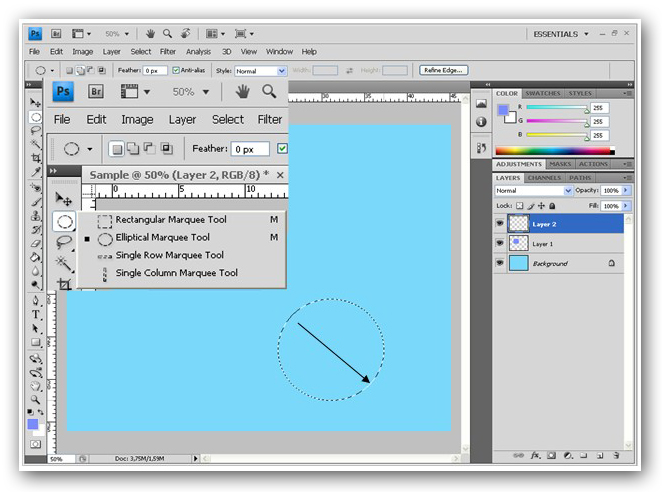The height and width of the screenshot is (492, 662).
Task: Switch to the Swatches panel tab
Action: tap(543, 93)
